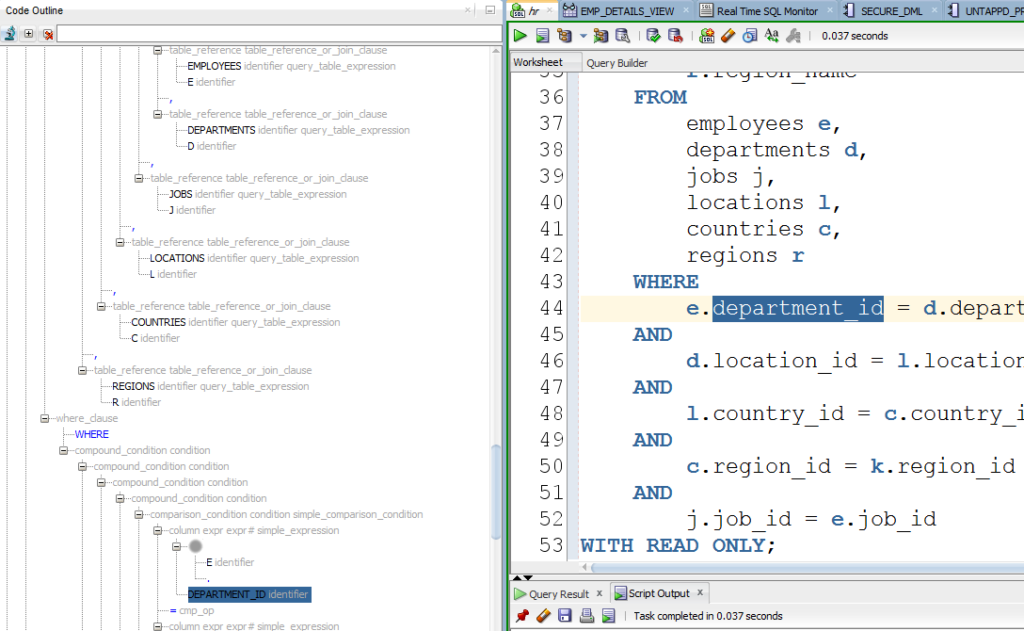Click the greyed wrench toolbar icon

(x=793, y=36)
